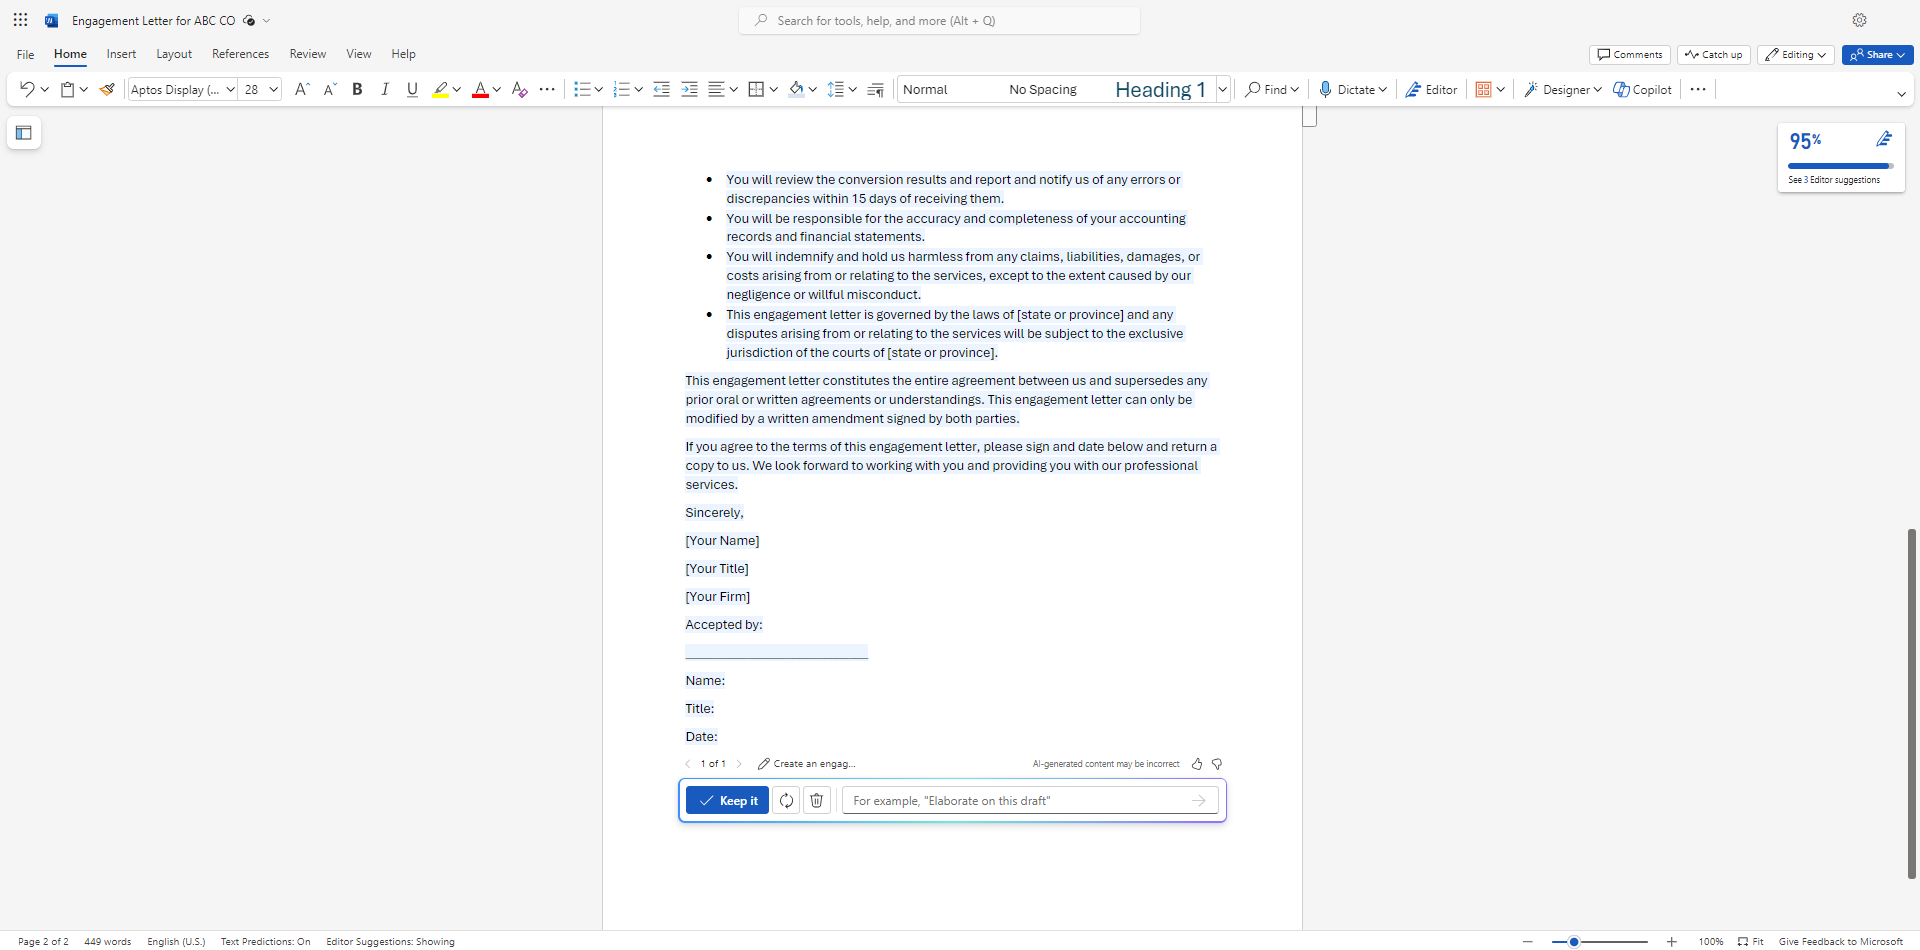Apply italic formatting
The image size is (1920, 950).
(385, 89)
